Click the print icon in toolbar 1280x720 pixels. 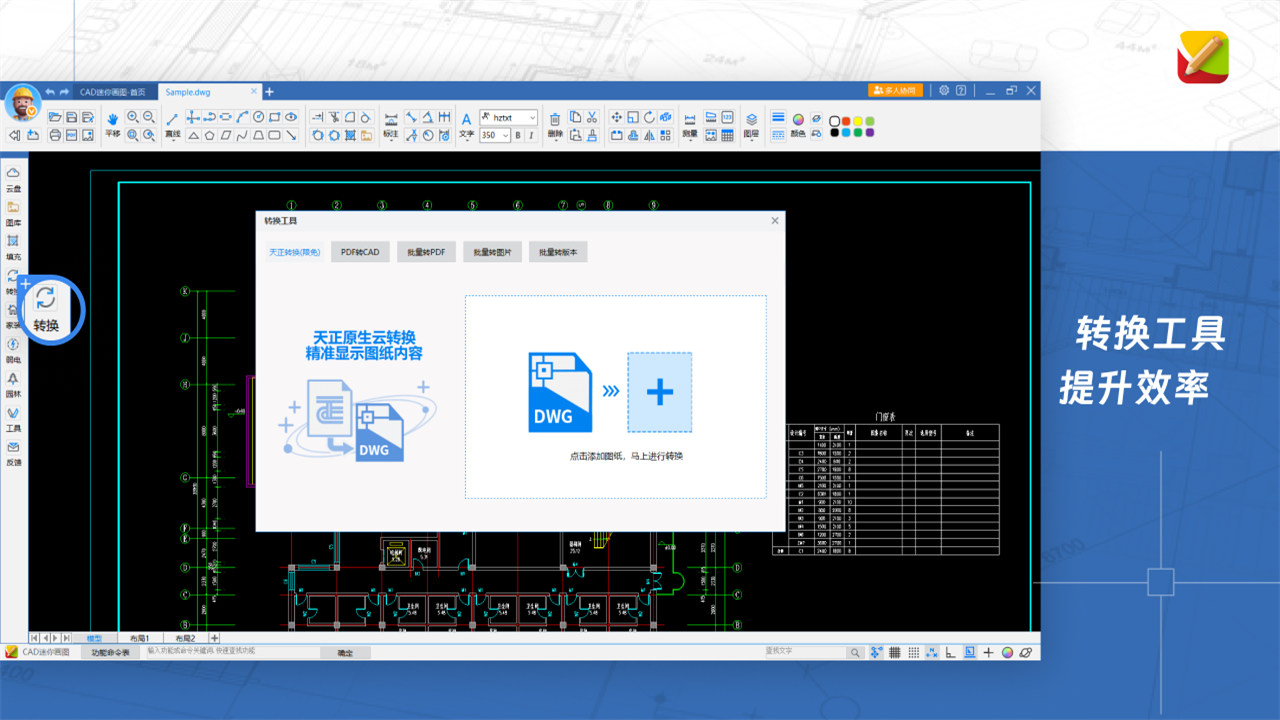56,135
